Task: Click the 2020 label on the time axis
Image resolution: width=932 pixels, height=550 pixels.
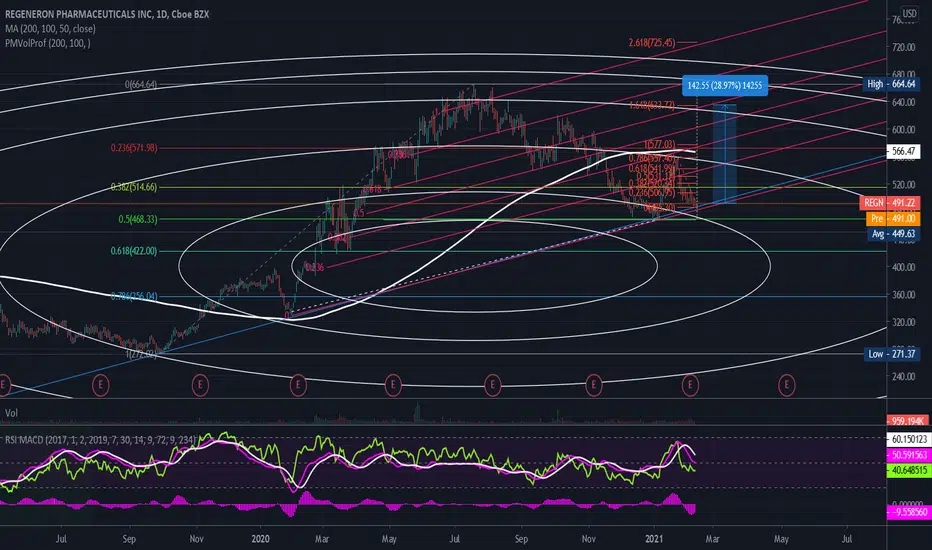Action: click(x=260, y=539)
